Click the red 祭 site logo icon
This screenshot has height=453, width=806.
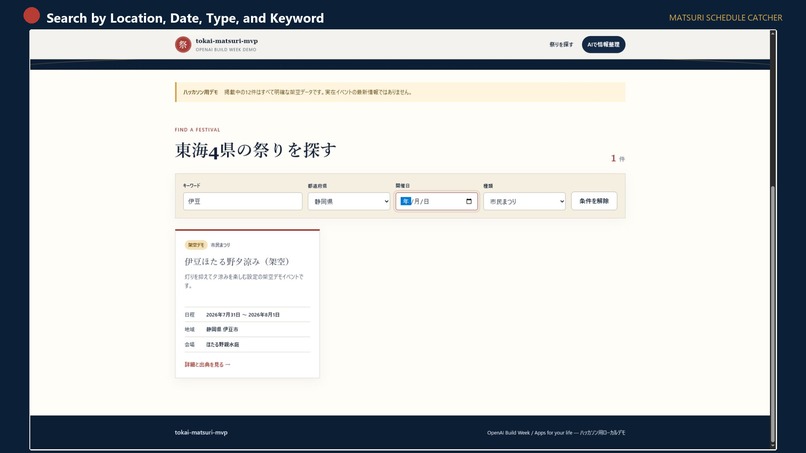click(x=182, y=45)
